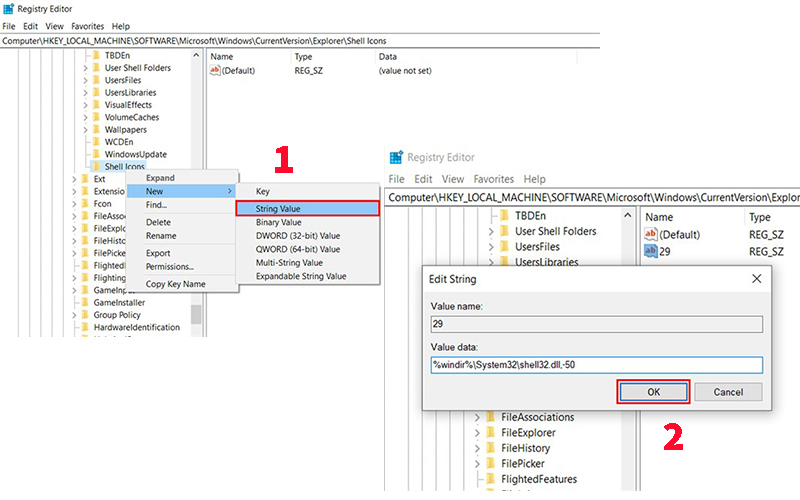Open Permissions... from the context menu
This screenshot has height=500, width=800.
click(x=170, y=266)
